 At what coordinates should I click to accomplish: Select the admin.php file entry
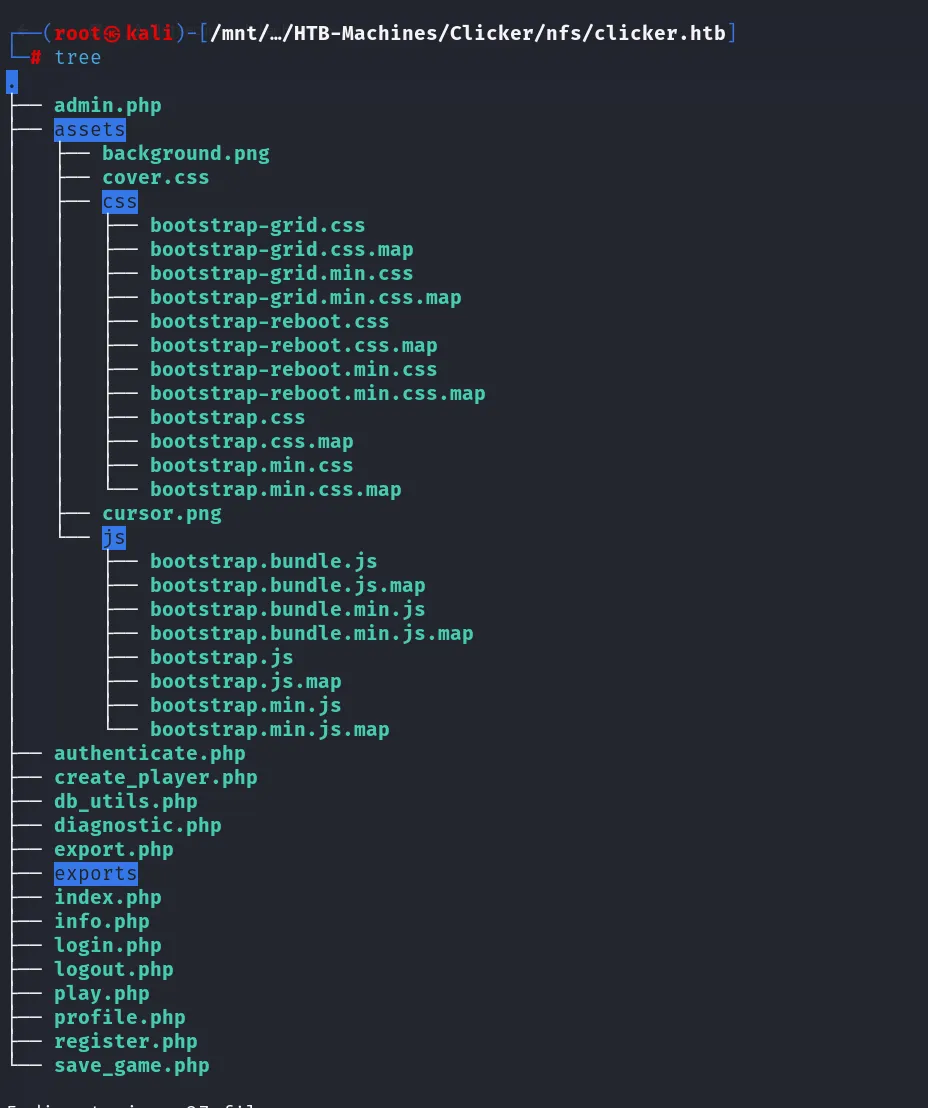coord(107,106)
